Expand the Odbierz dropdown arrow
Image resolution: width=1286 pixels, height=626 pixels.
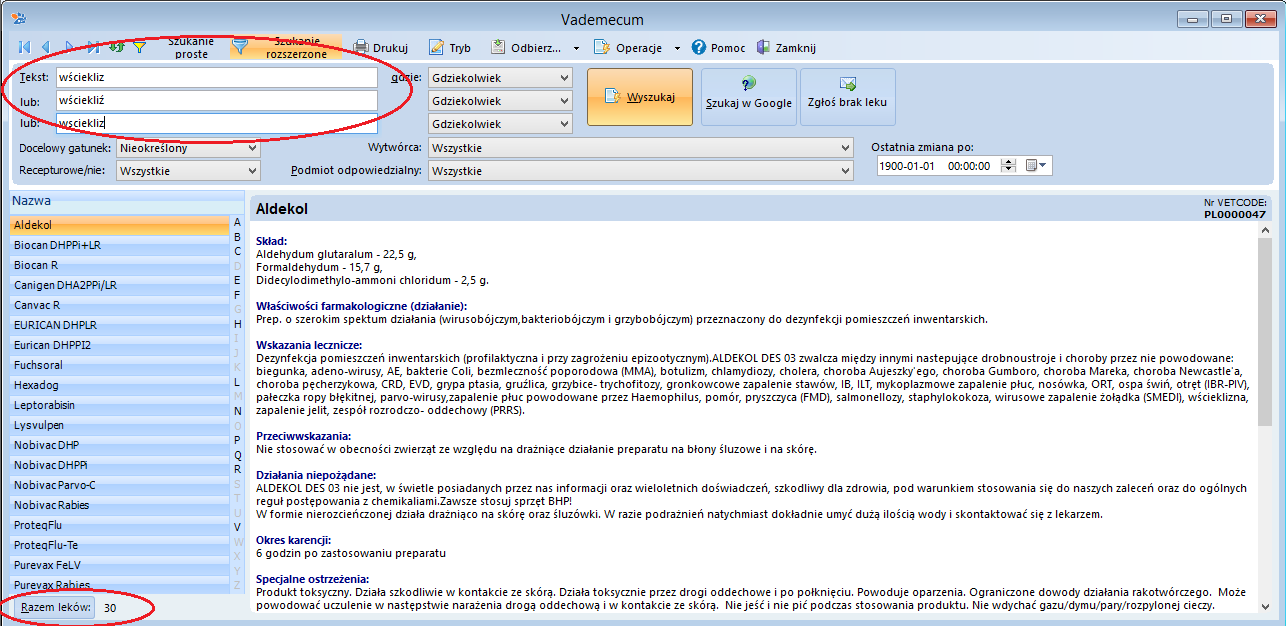click(577, 48)
